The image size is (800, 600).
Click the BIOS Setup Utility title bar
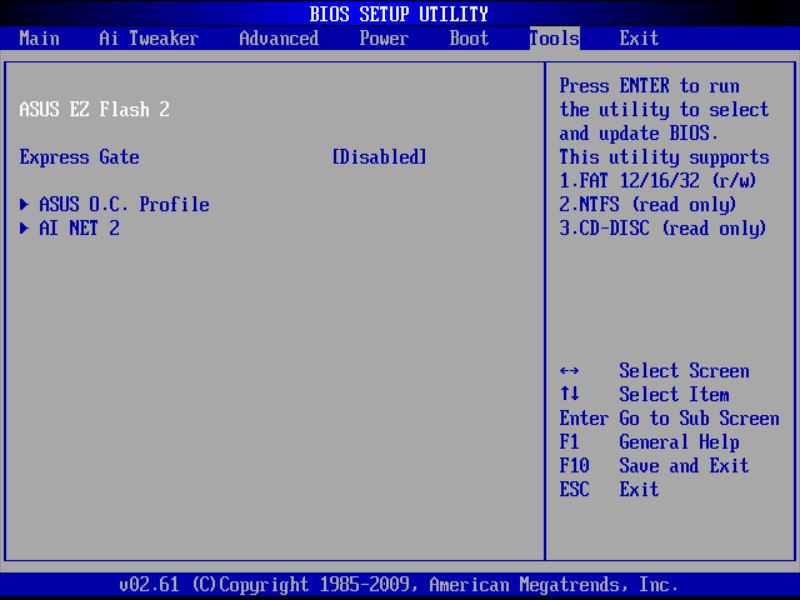click(400, 13)
